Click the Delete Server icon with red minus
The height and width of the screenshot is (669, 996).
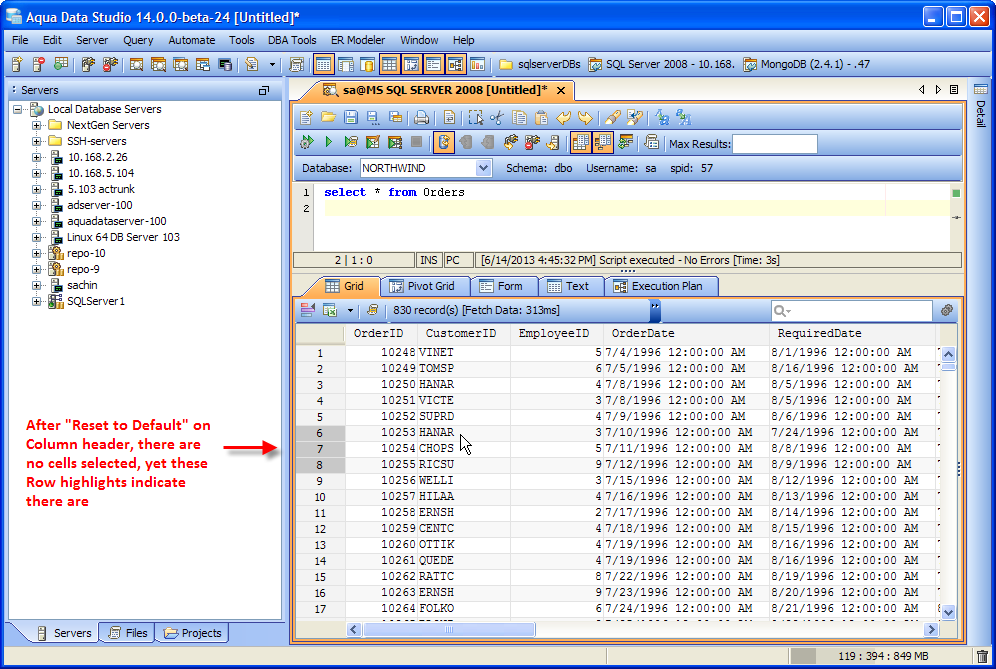tap(39, 64)
